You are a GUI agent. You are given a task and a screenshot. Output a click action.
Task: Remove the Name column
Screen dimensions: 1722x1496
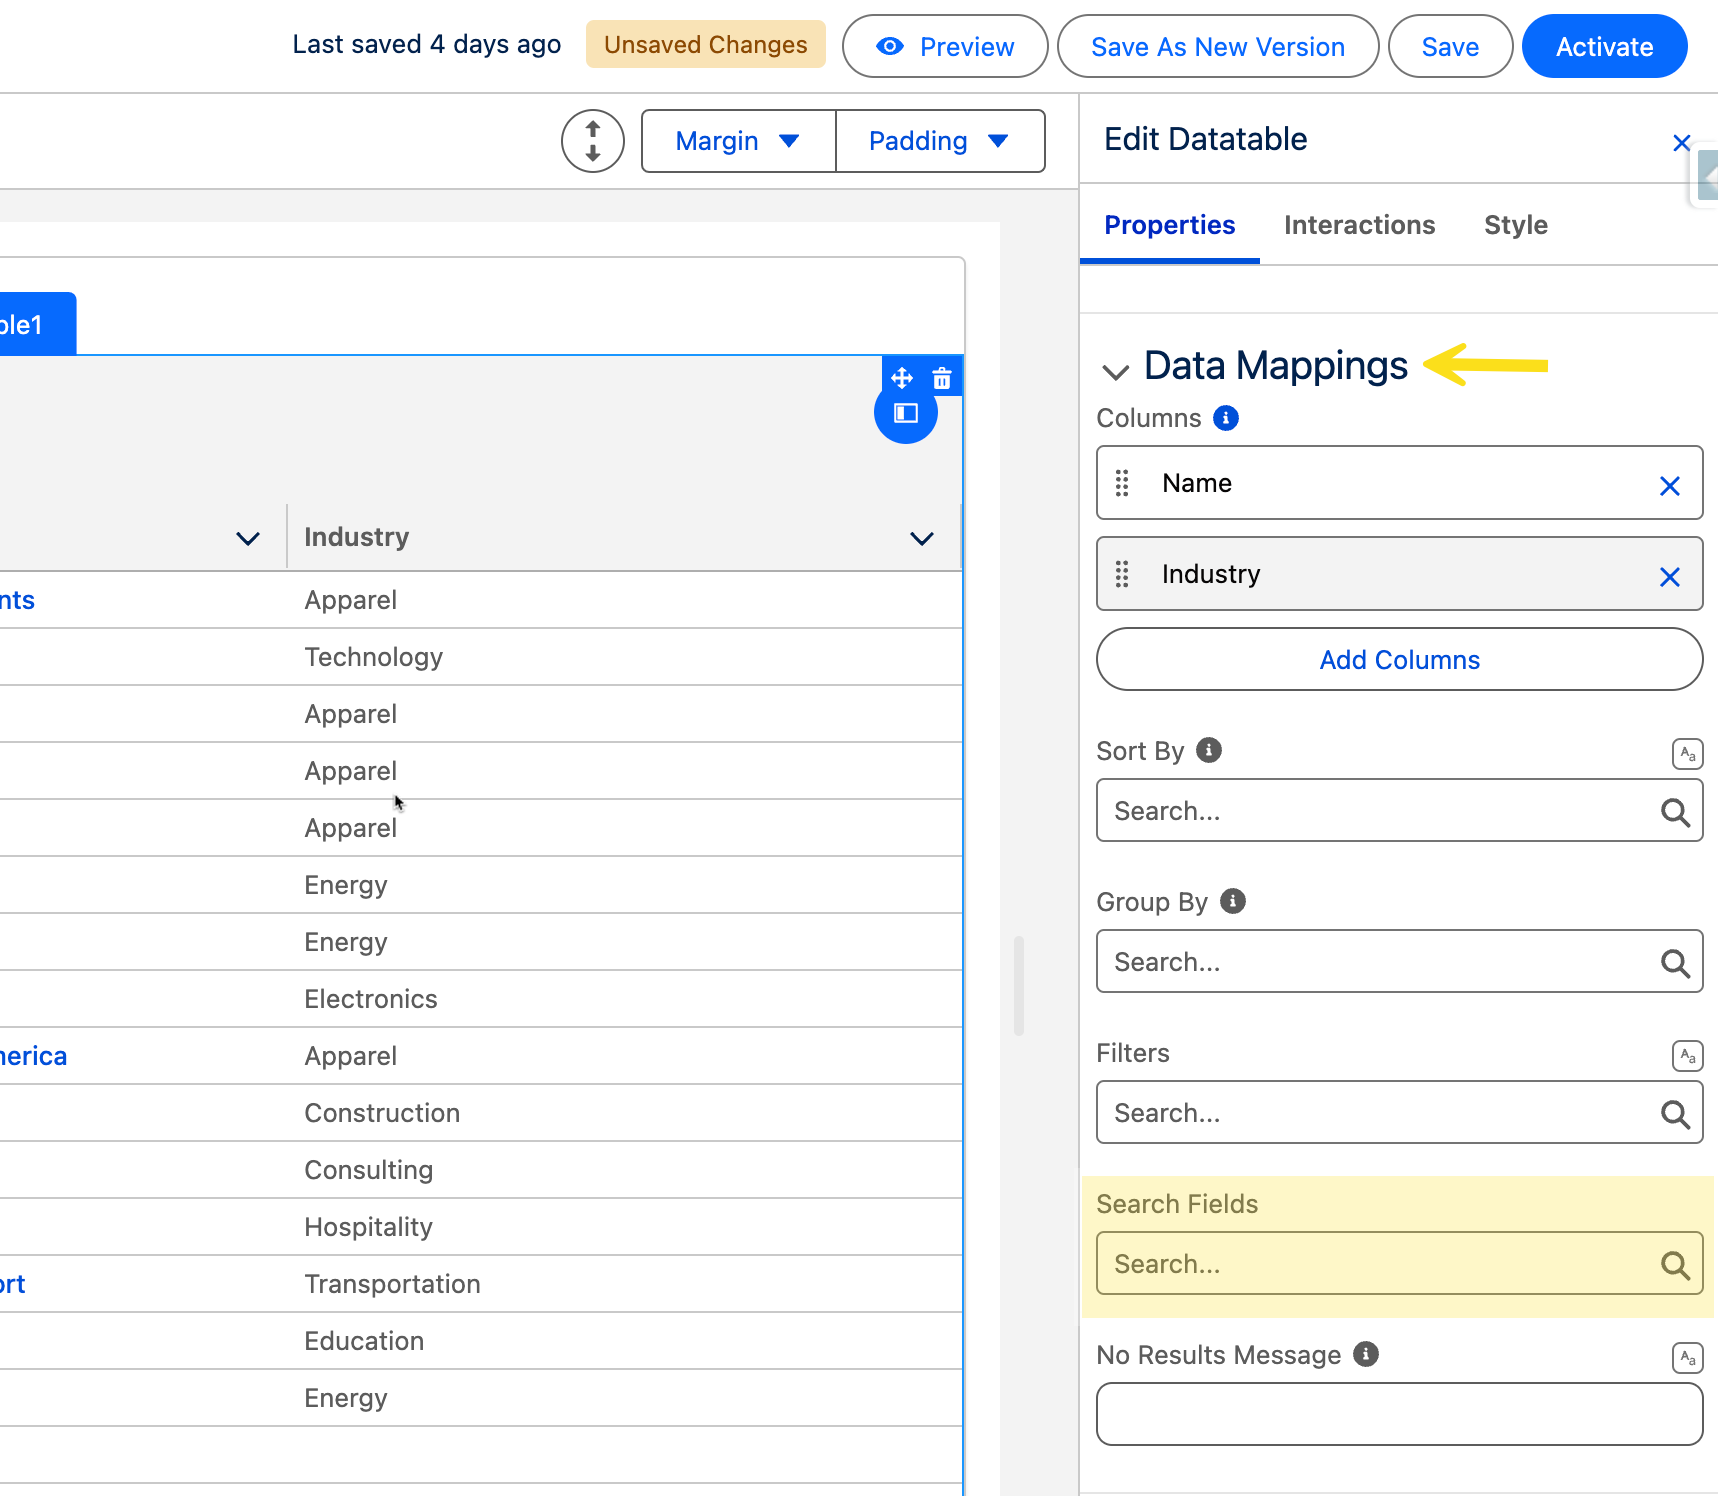click(1669, 486)
